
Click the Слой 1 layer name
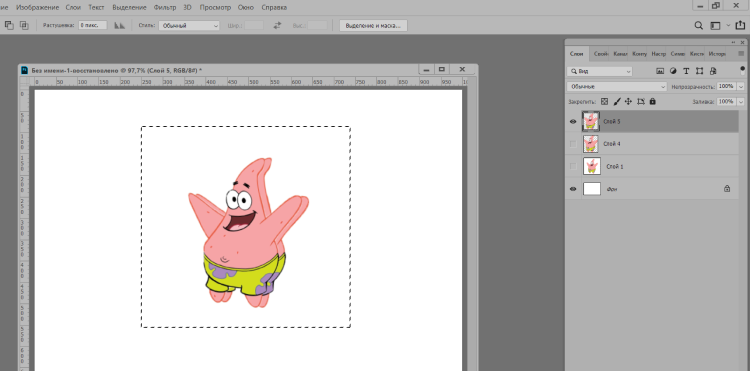point(615,166)
